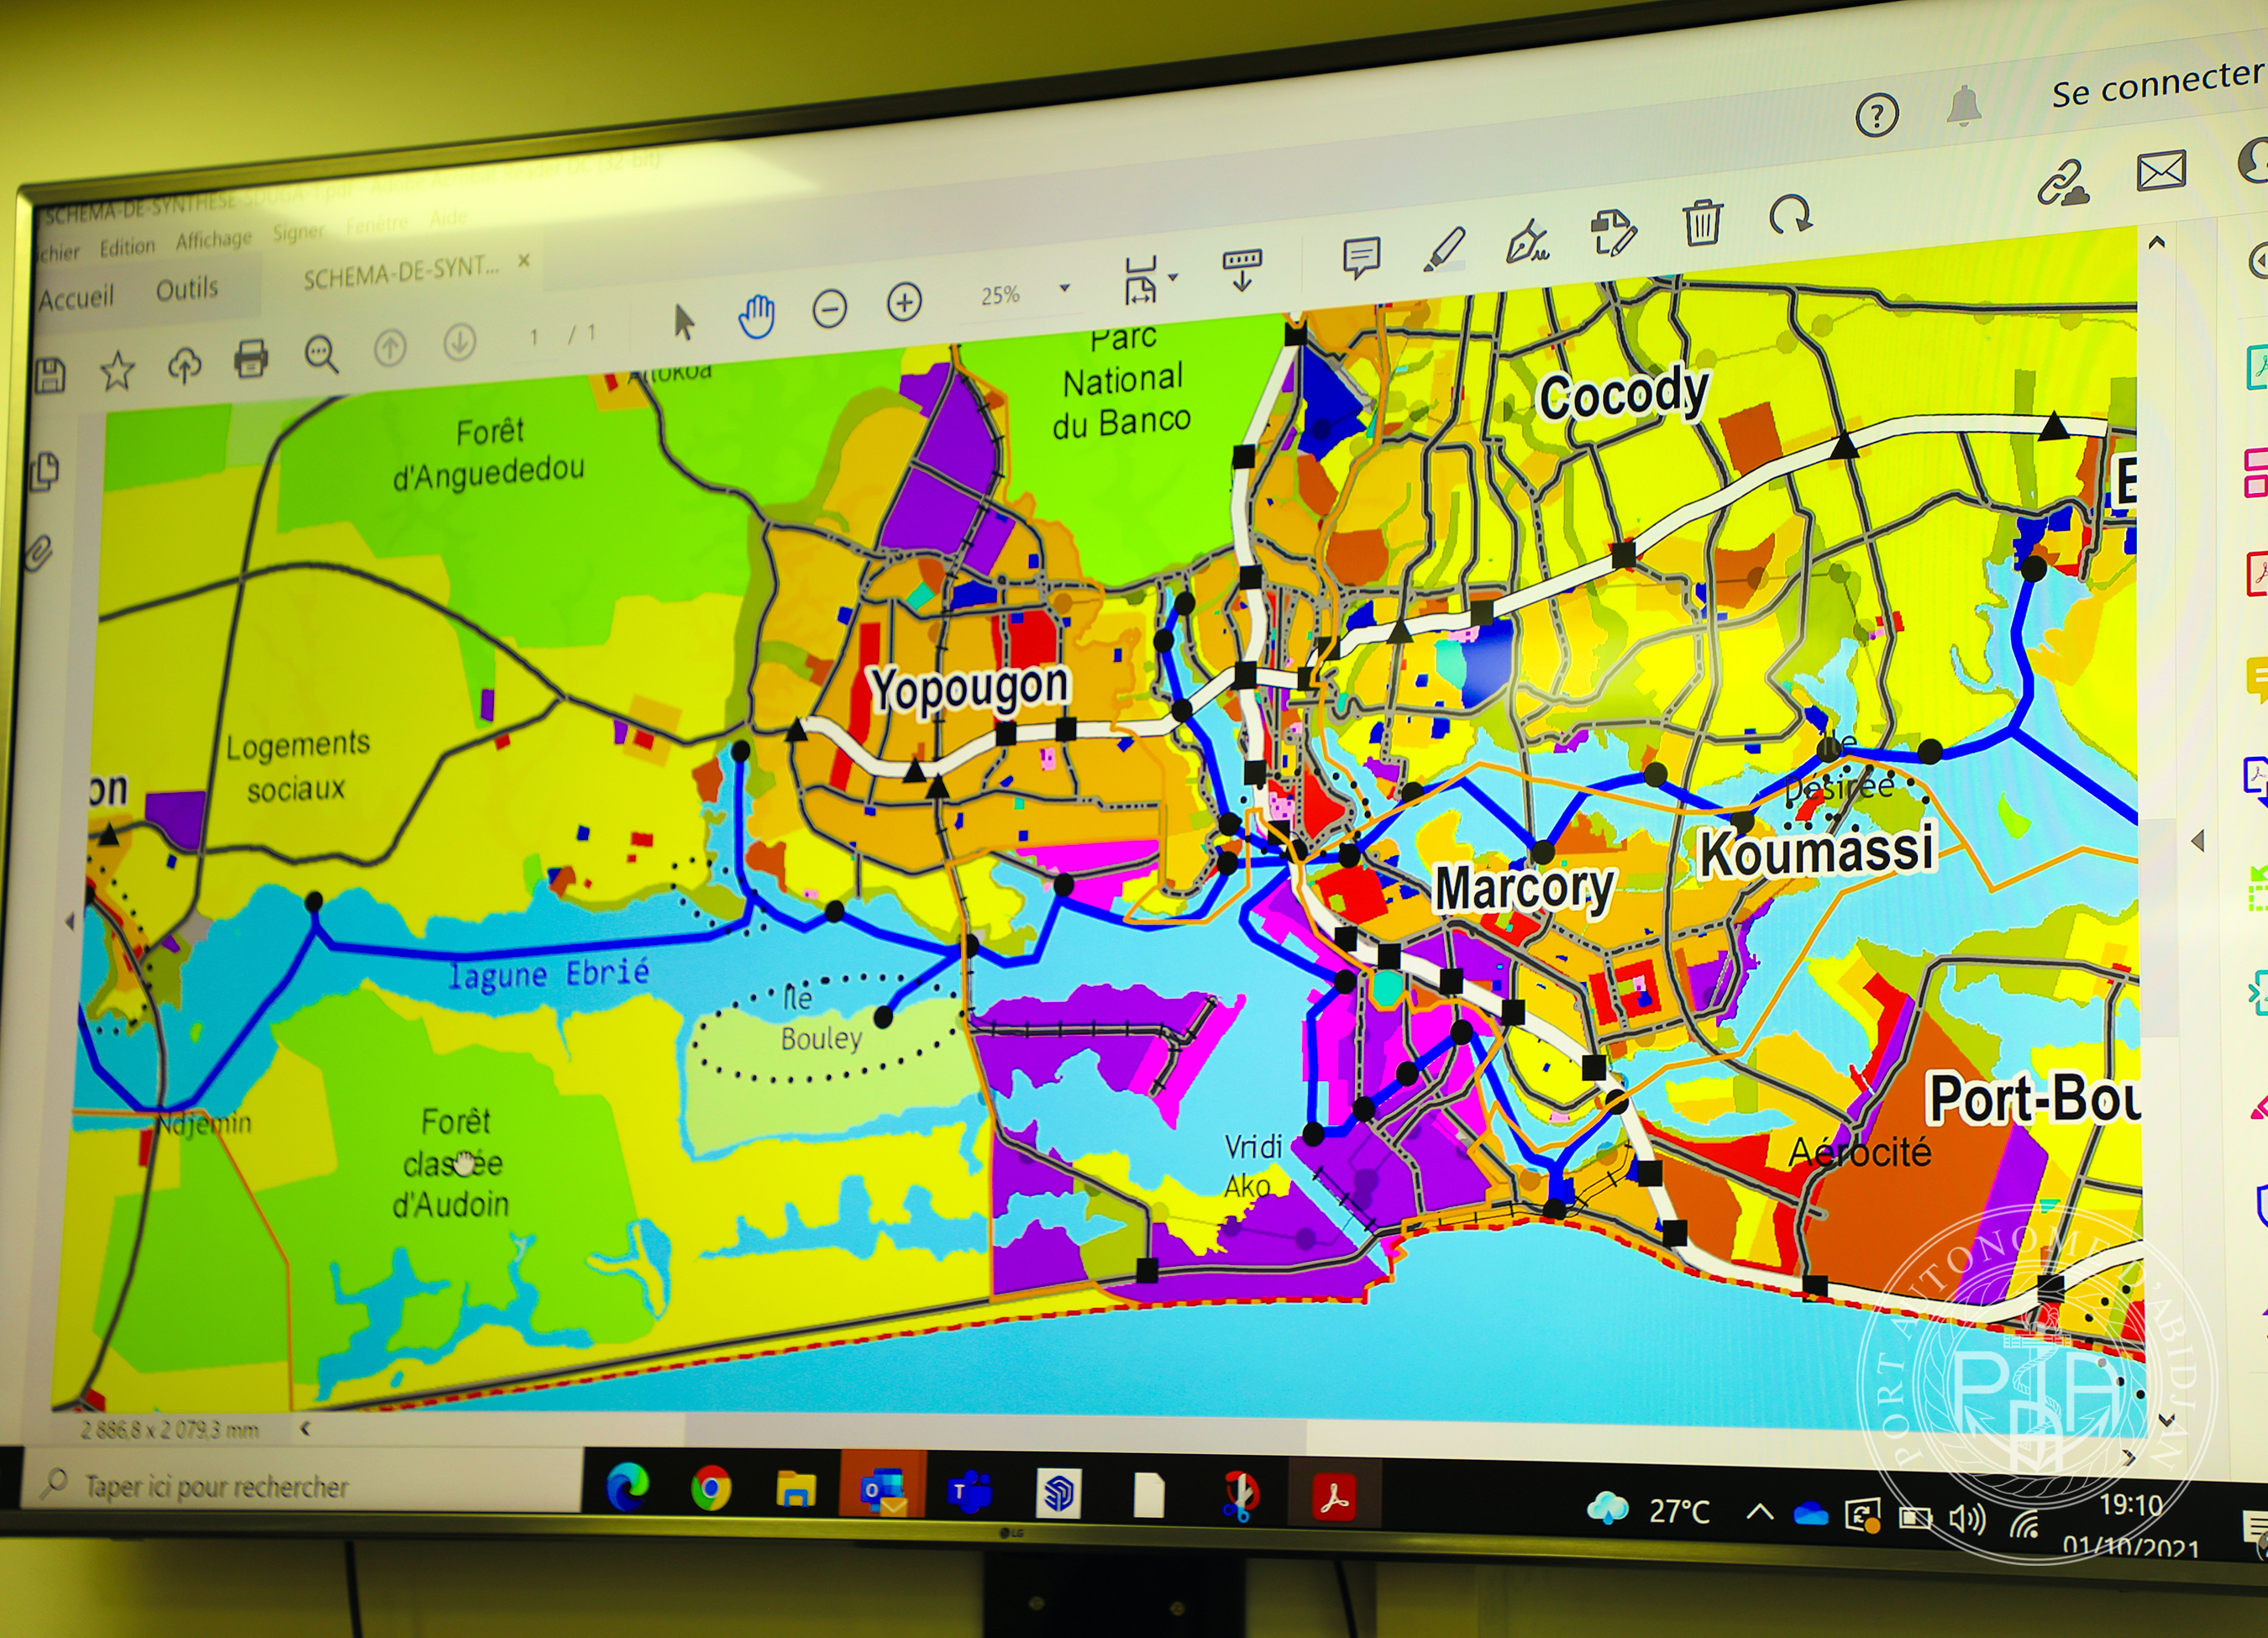This screenshot has height=1638, width=2268.
Task: Select the arrow selection tool
Action: click(x=684, y=322)
